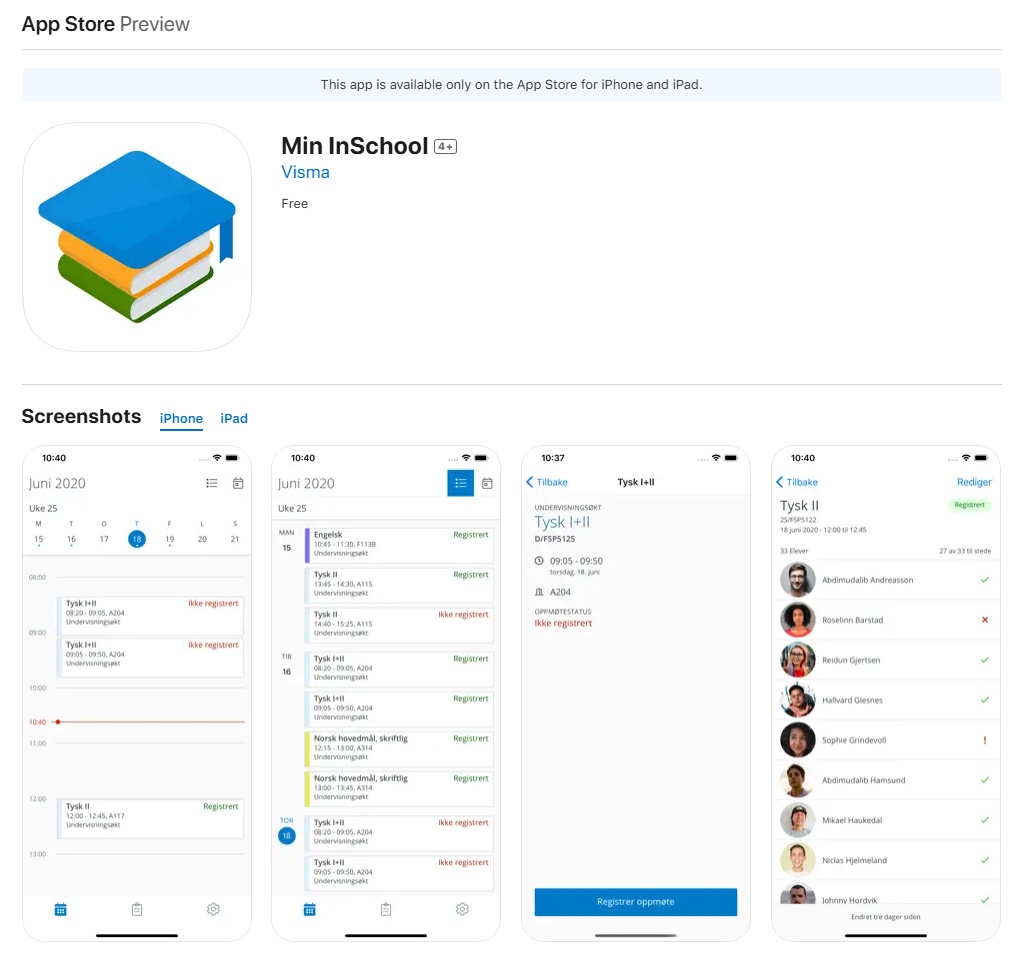Open the Visma developer link
The width and height of the screenshot is (1031, 974).
tap(305, 172)
